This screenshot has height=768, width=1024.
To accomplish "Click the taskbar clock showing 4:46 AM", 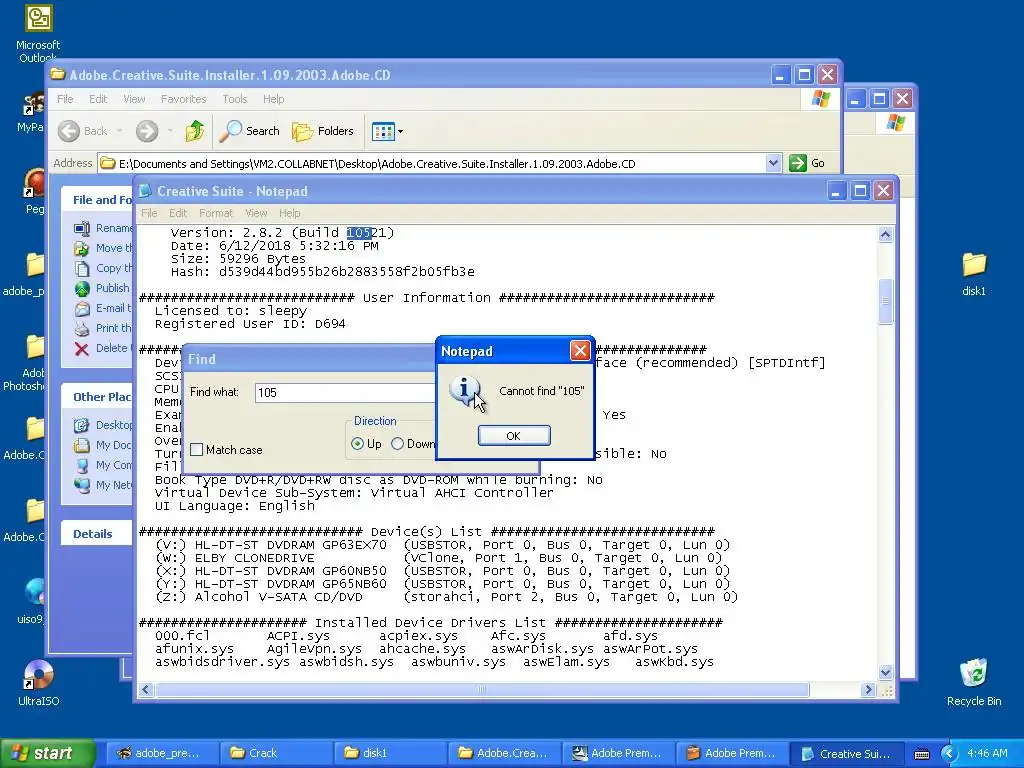I will tap(987, 754).
